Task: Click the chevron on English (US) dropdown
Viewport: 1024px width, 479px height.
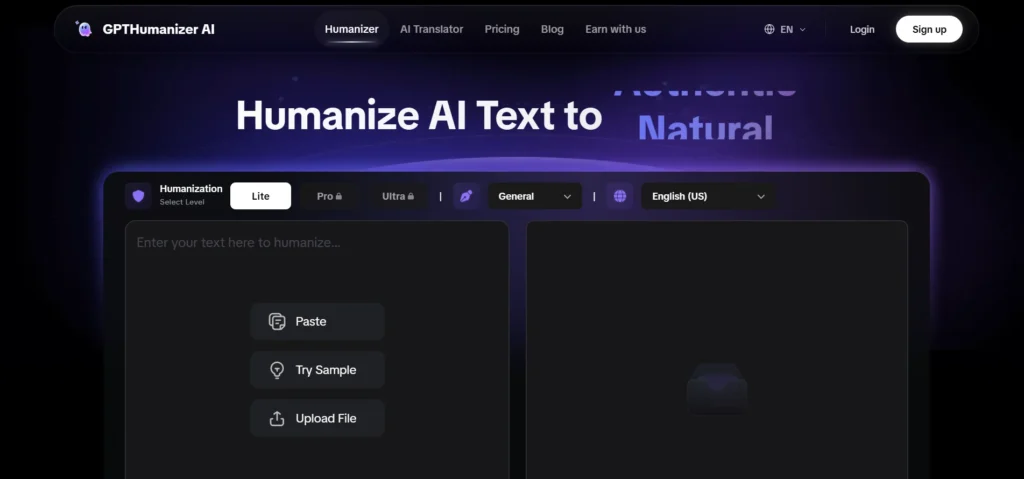Action: coord(761,197)
